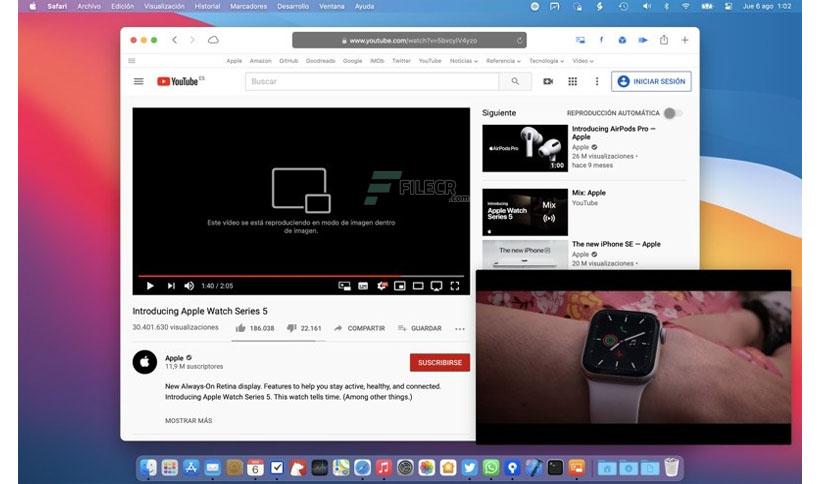The height and width of the screenshot is (484, 836).
Task: Toggle subtitles icon in video player
Action: click(363, 286)
